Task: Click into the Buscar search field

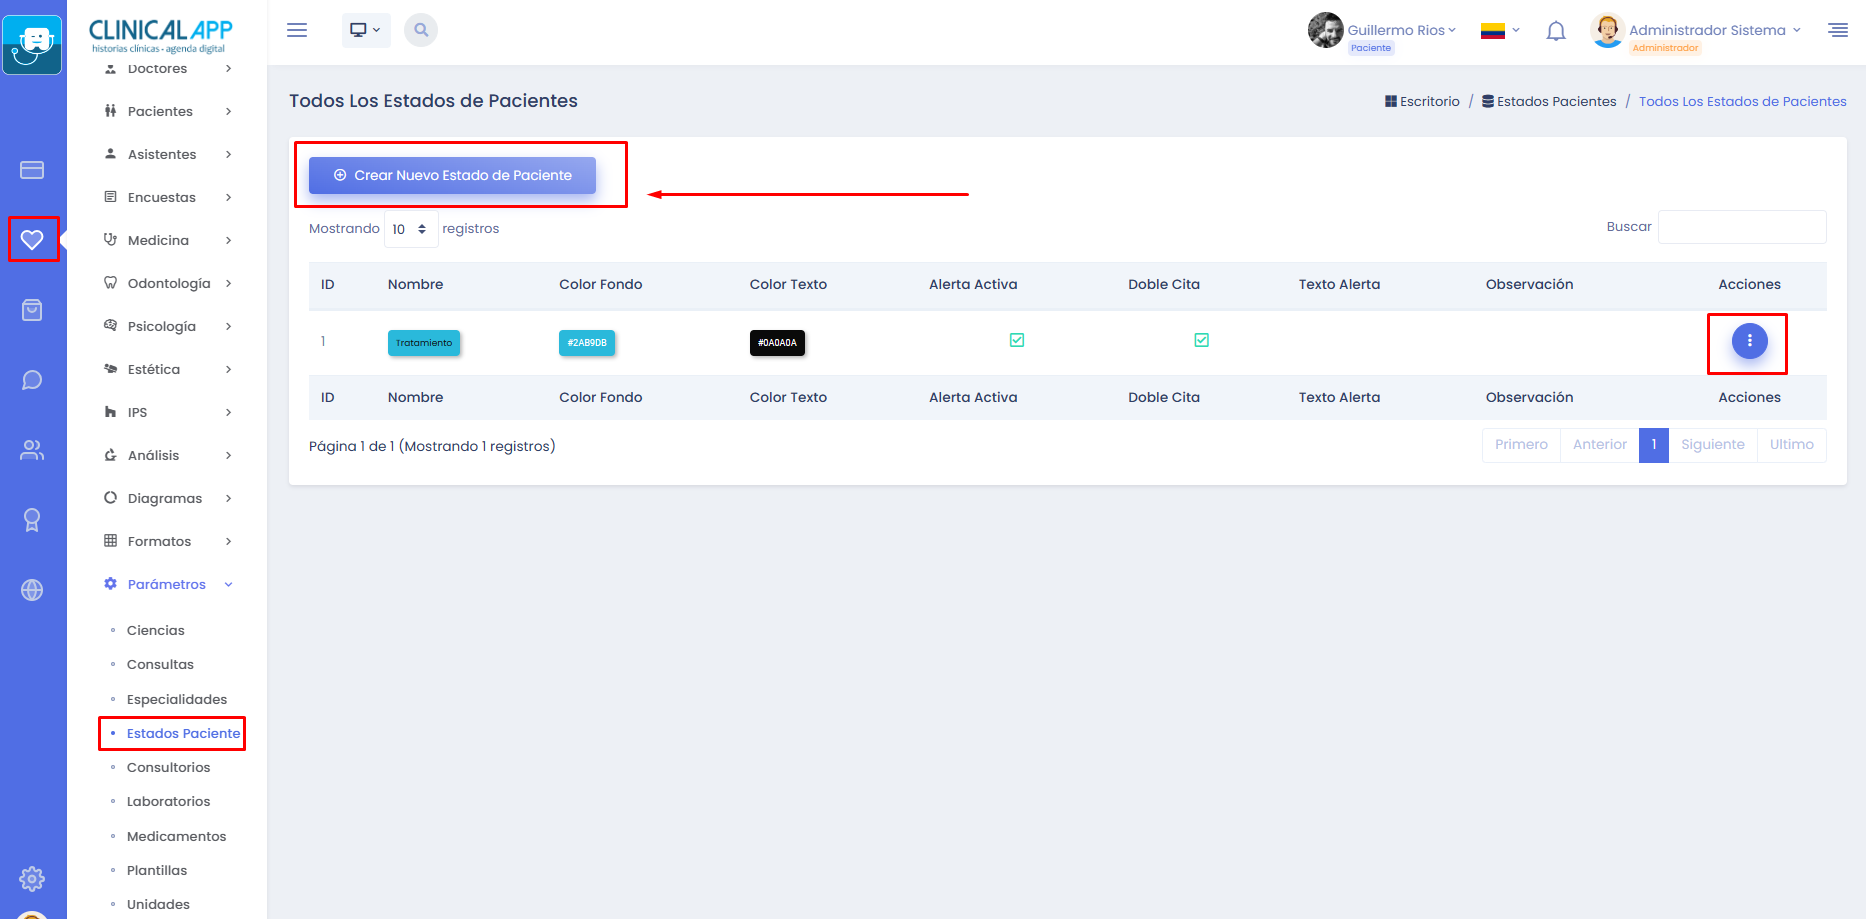Action: coord(1741,227)
